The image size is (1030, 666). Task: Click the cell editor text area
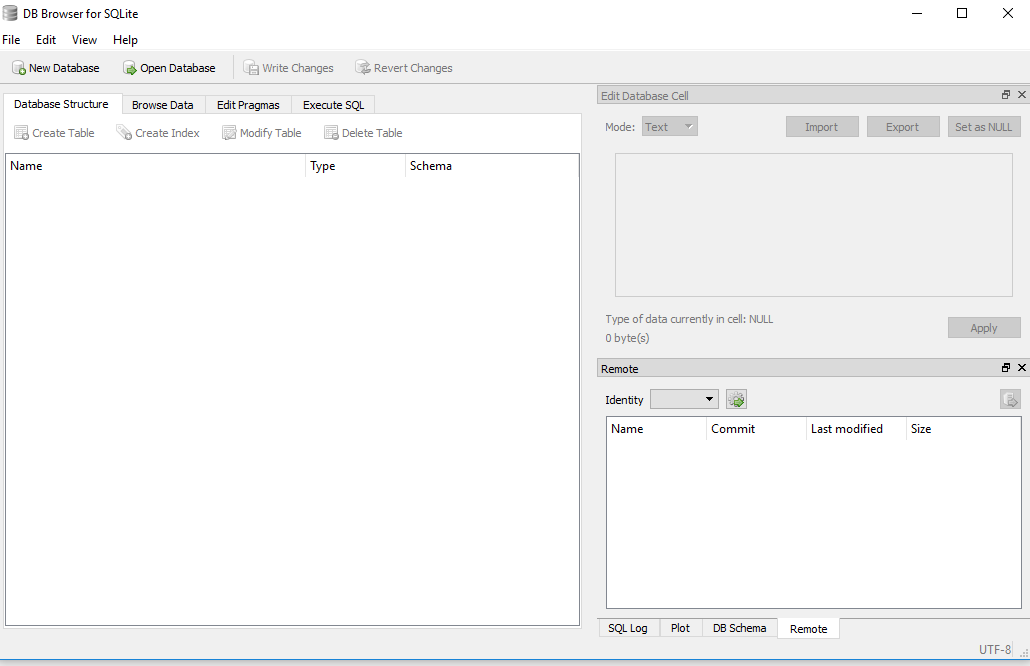click(813, 225)
